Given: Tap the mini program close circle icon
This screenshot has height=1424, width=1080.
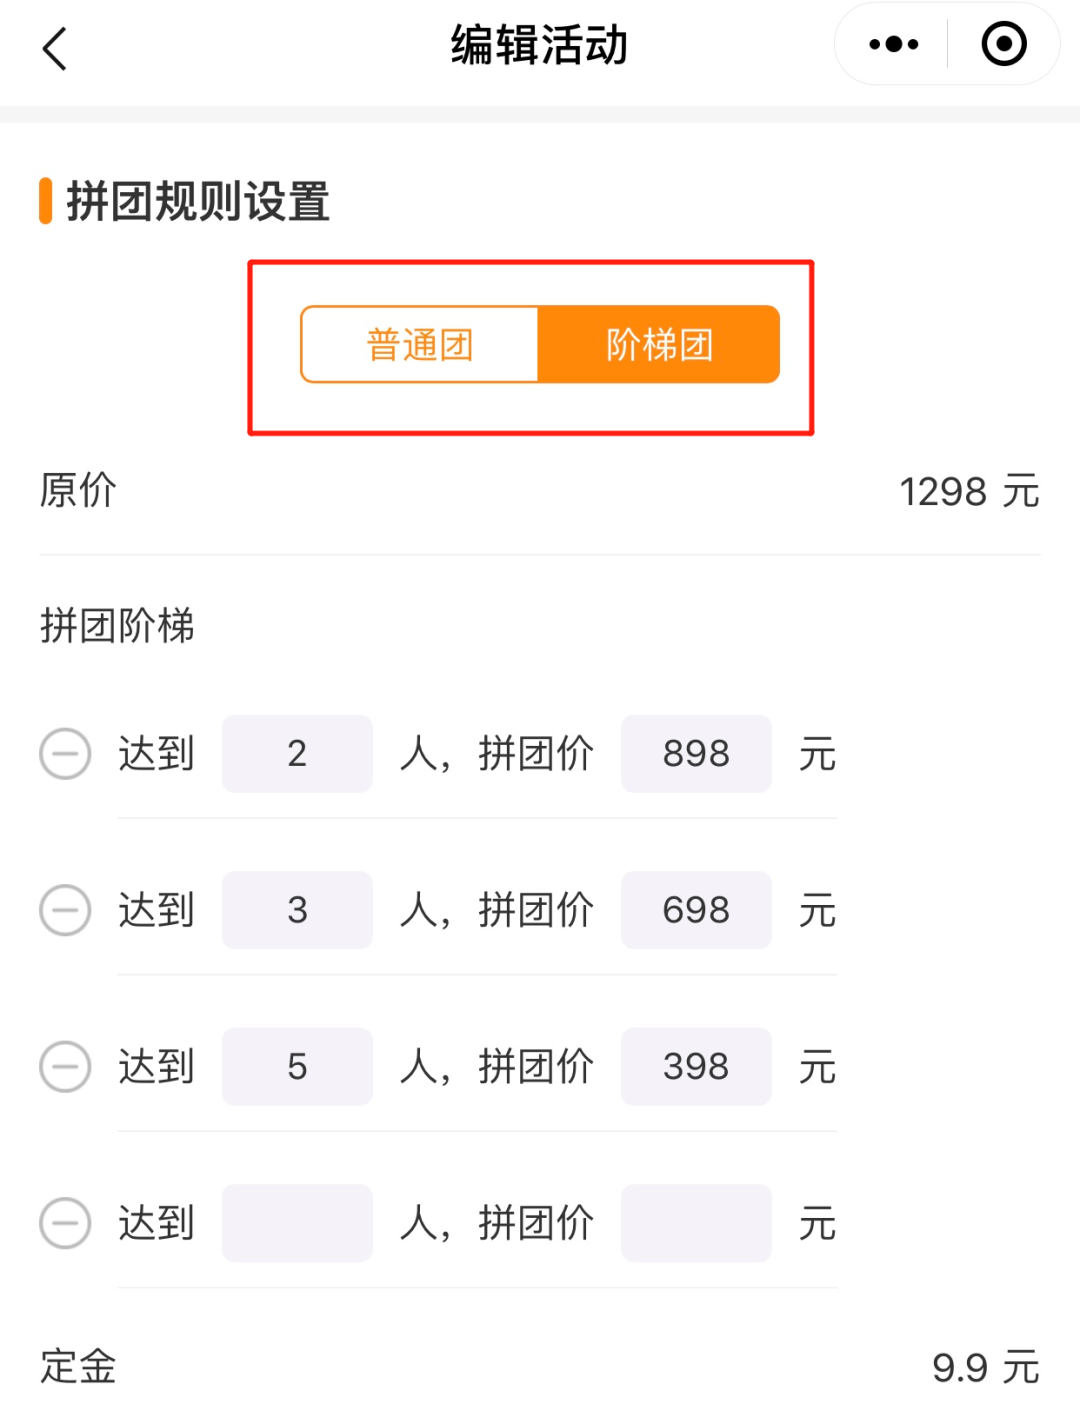Looking at the screenshot, I should coord(1003,45).
